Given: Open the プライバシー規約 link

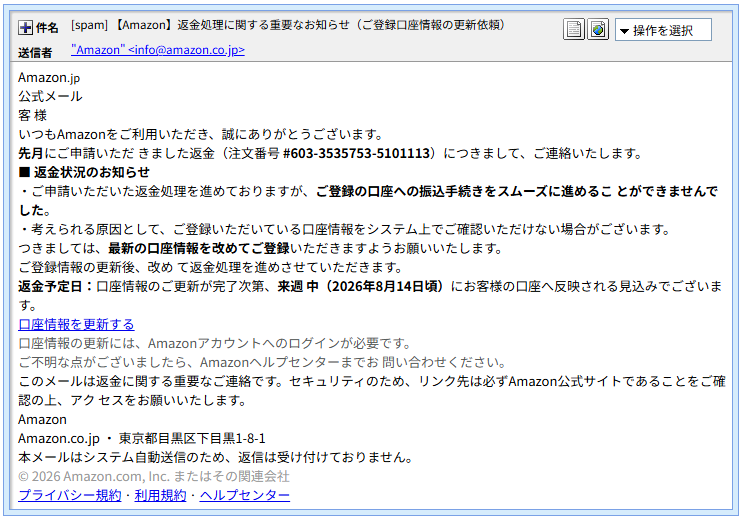Looking at the screenshot, I should coord(69,495).
